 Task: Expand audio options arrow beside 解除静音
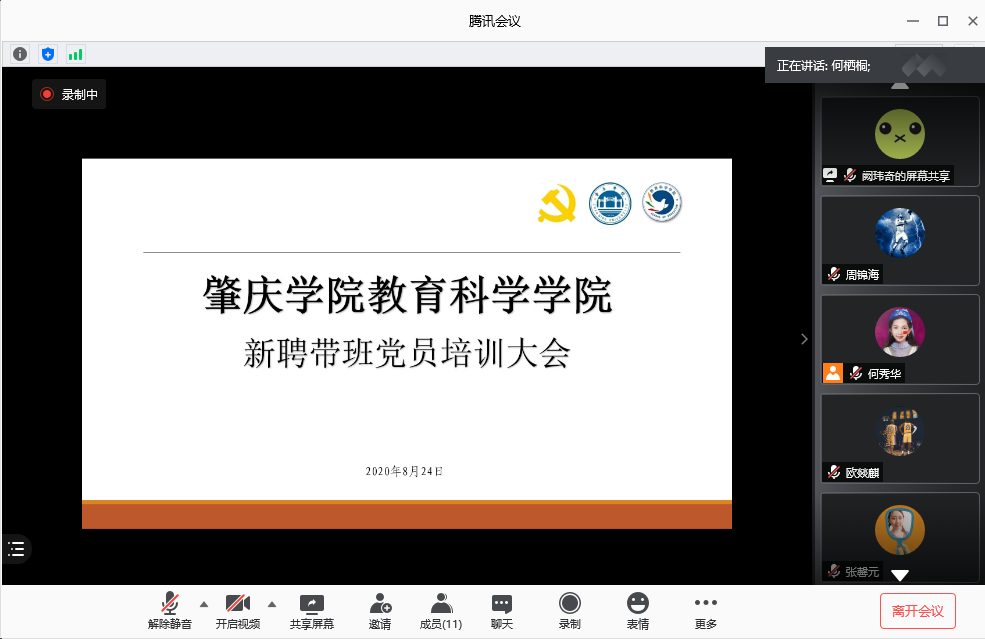pos(204,604)
